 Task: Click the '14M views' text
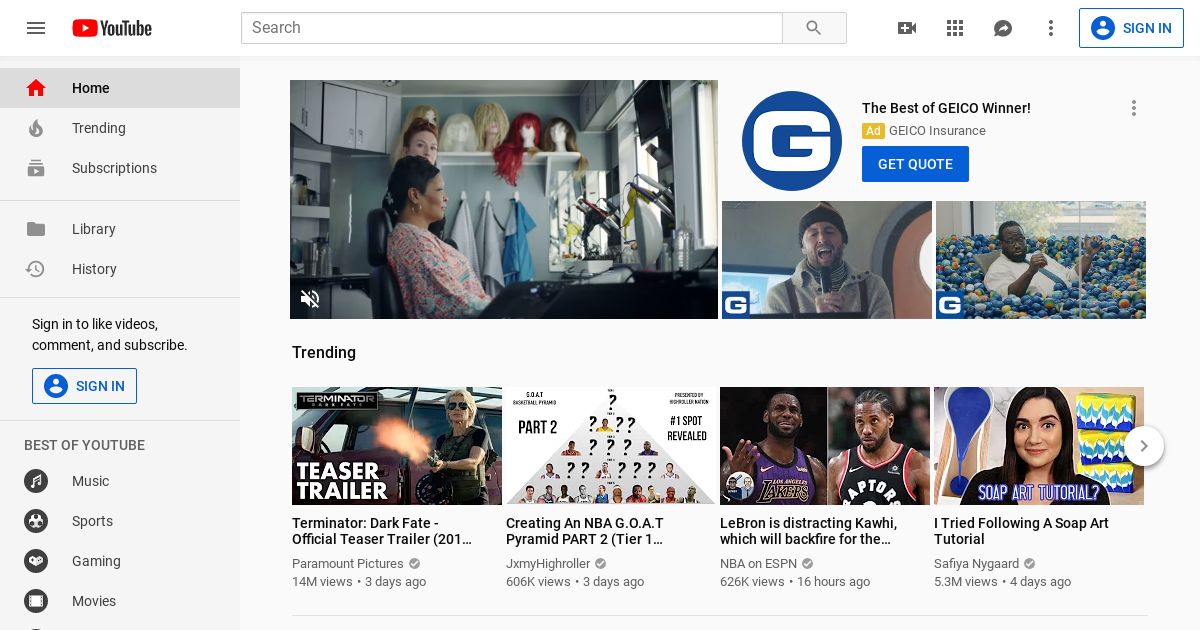322,582
